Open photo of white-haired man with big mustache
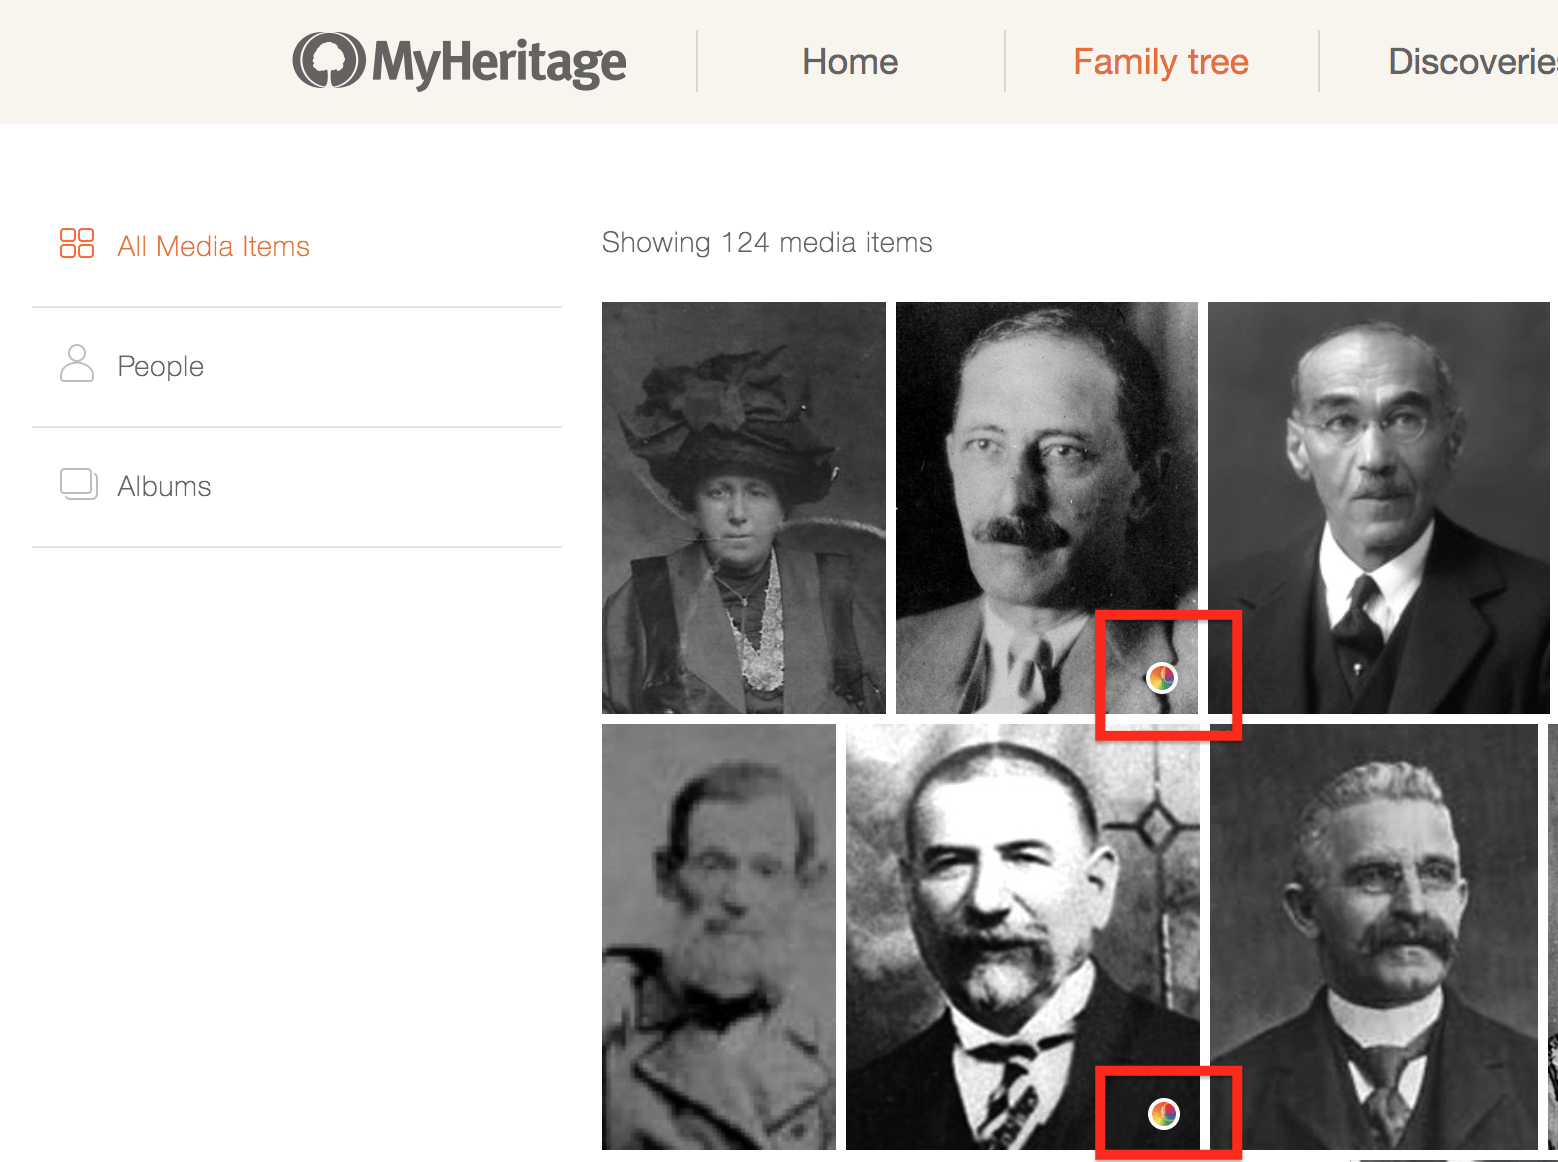The width and height of the screenshot is (1558, 1162). pyautogui.click(x=1374, y=937)
